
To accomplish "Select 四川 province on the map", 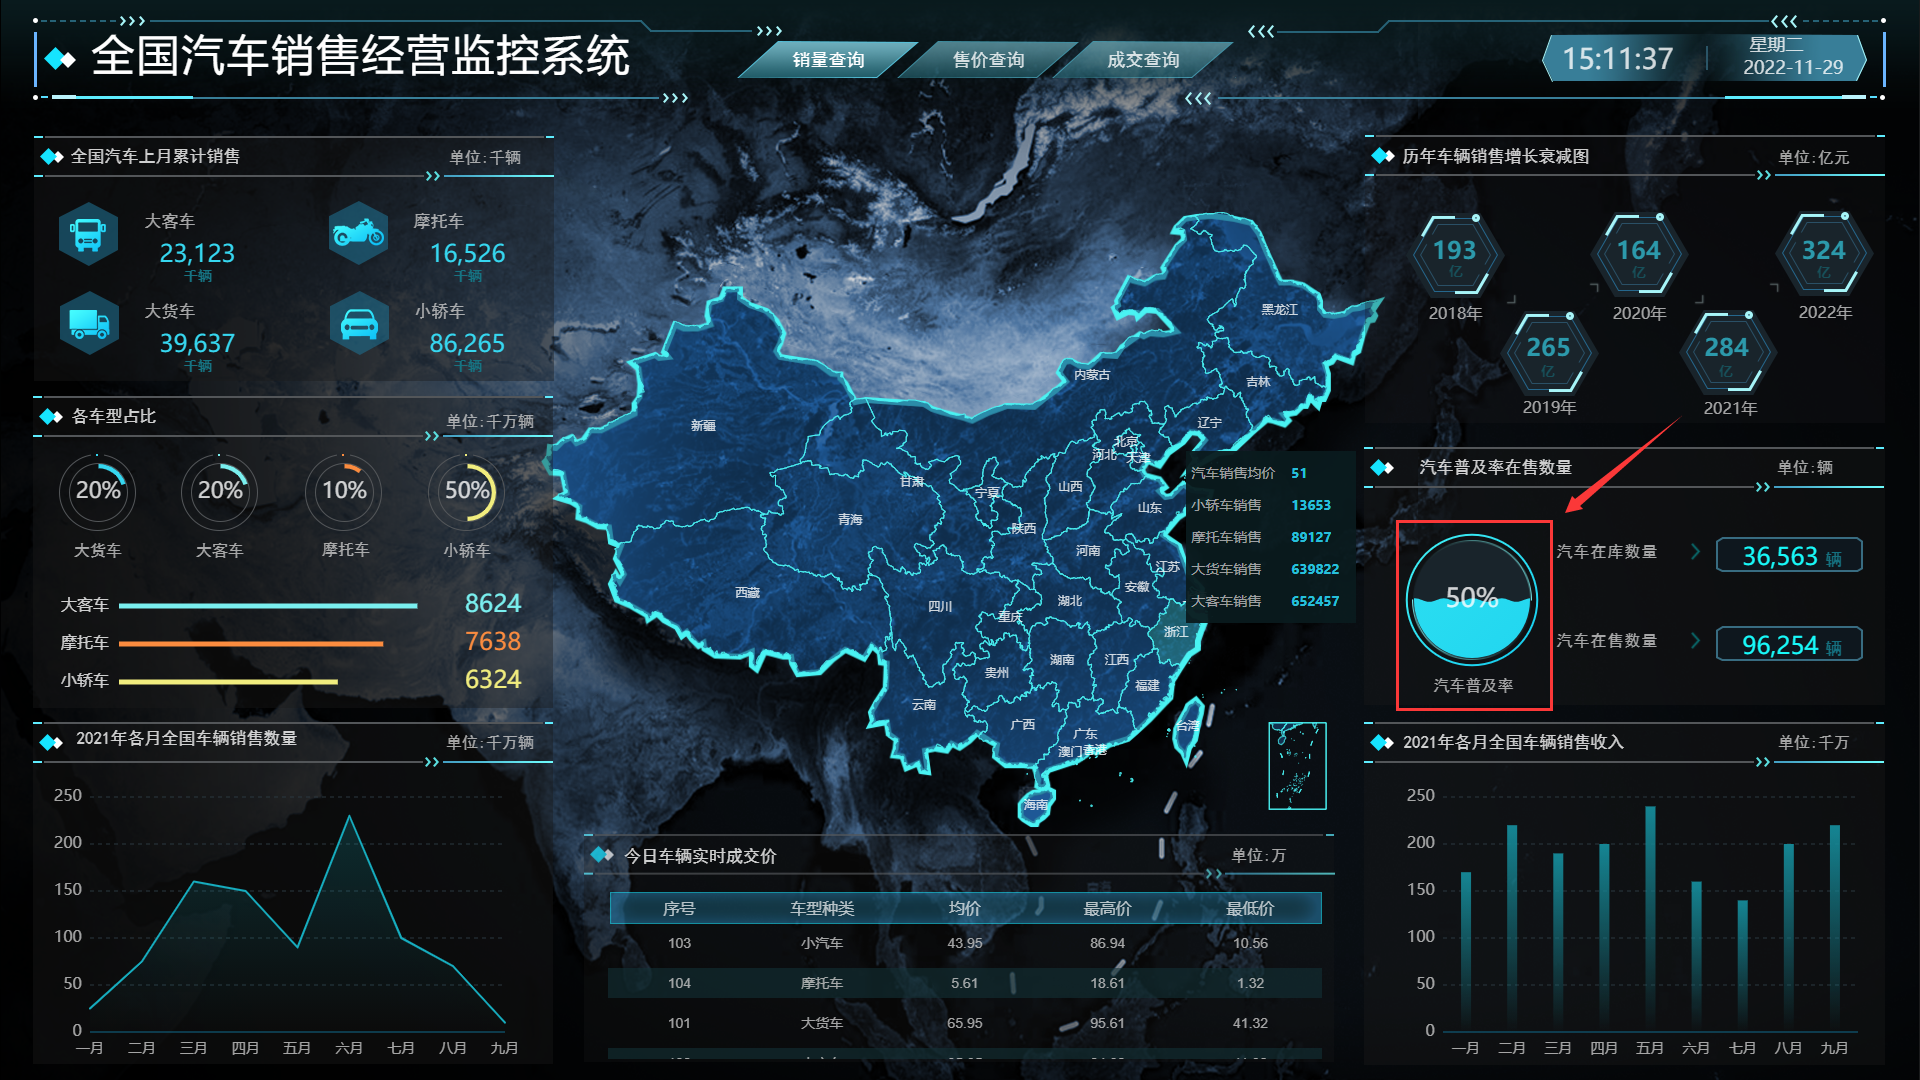I will tap(940, 607).
